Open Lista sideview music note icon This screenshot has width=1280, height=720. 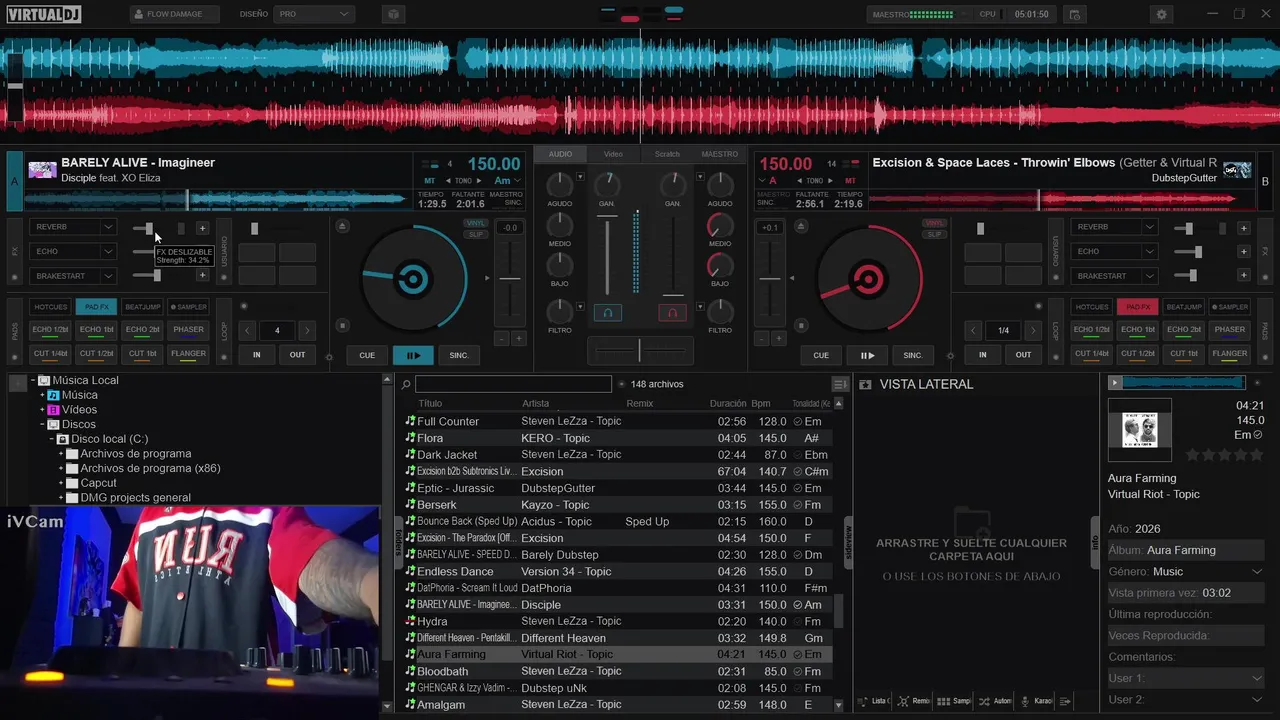point(864,701)
